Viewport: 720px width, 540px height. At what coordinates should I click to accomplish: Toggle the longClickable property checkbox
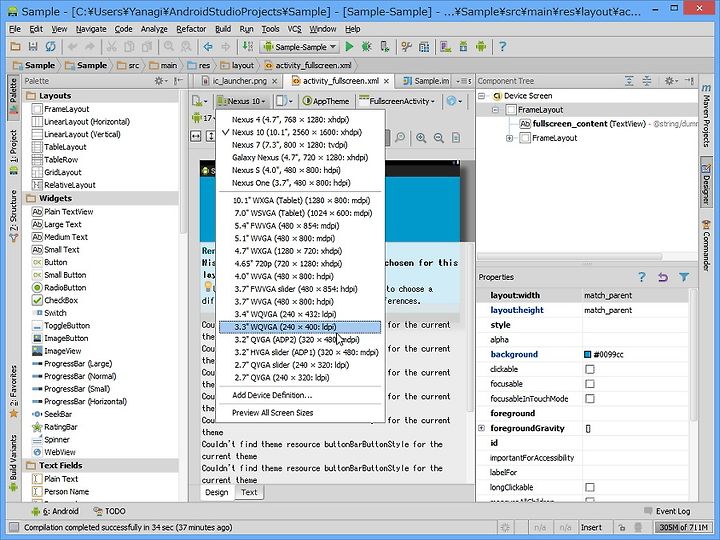click(590, 487)
